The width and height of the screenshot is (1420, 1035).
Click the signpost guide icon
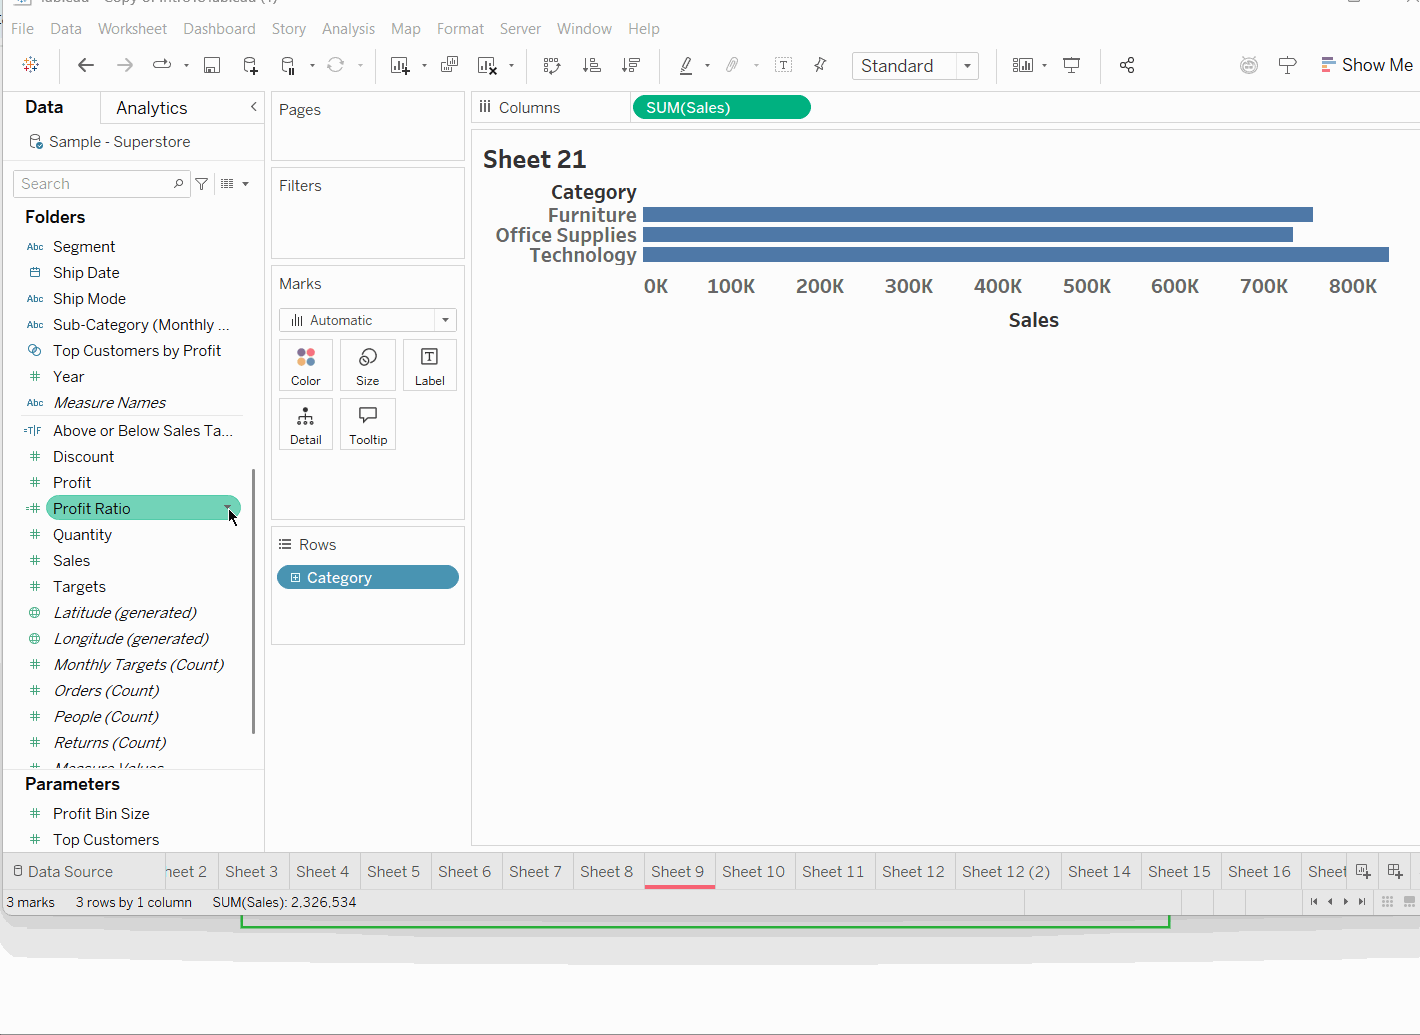coord(1288,65)
